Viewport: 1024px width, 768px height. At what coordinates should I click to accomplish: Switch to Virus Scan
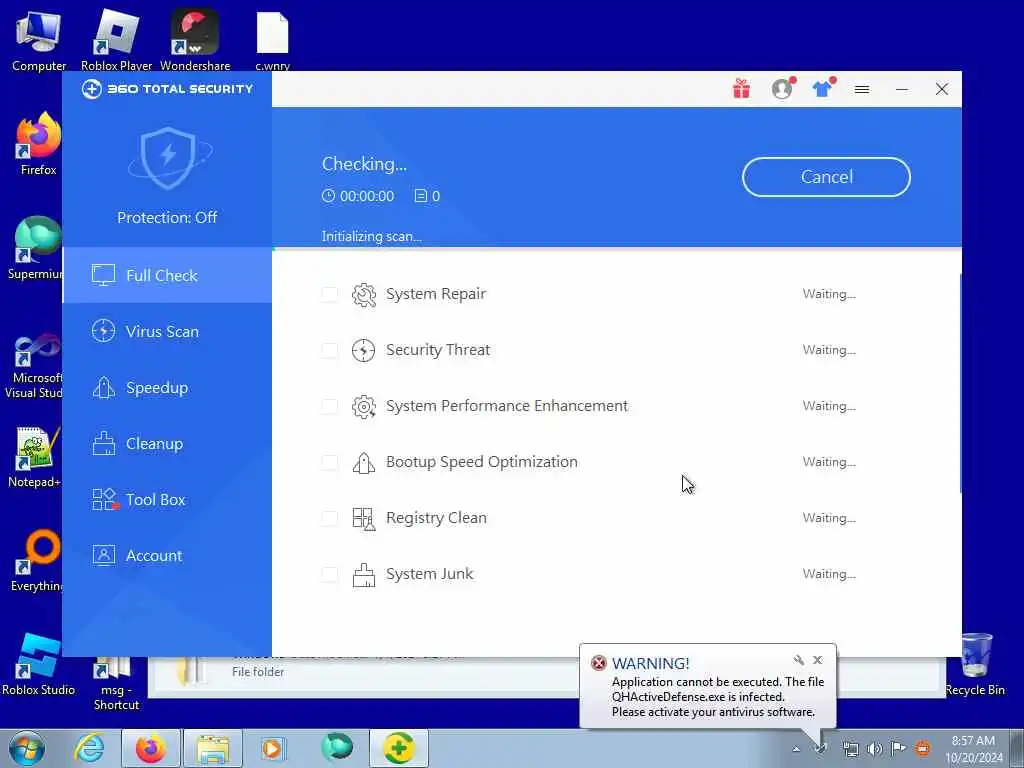(x=167, y=332)
